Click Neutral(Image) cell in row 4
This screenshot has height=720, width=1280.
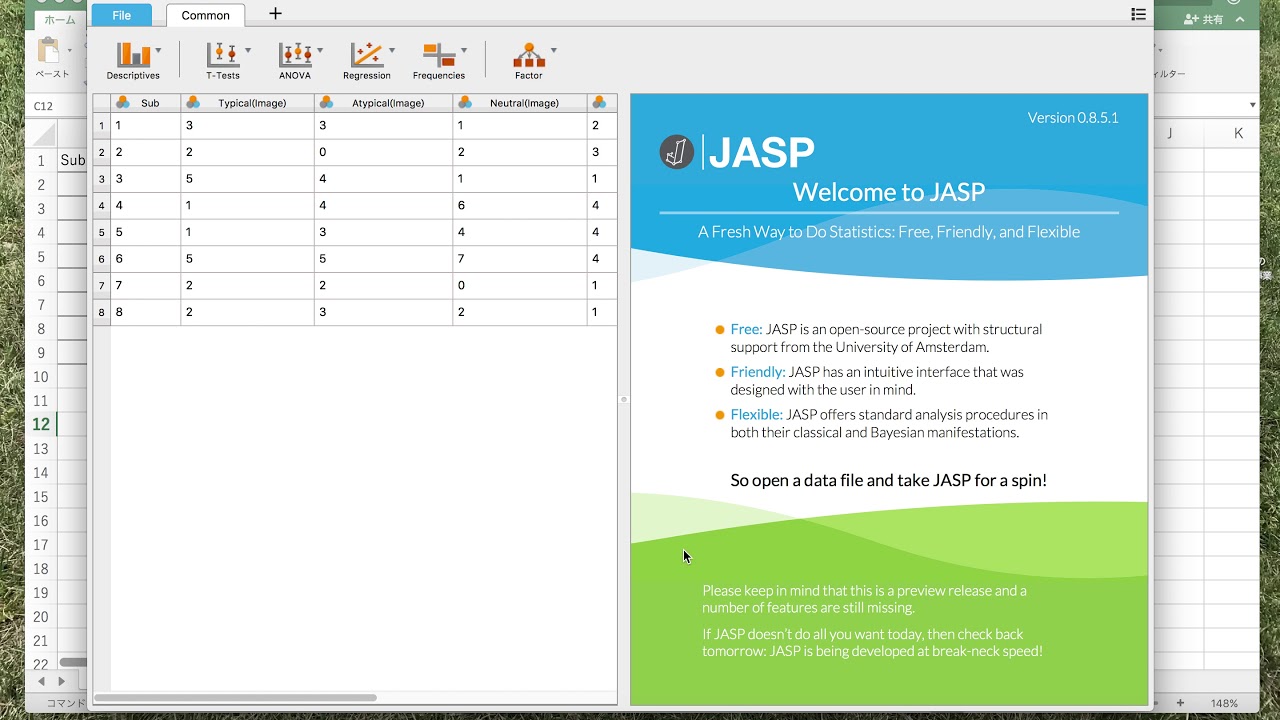click(x=520, y=206)
